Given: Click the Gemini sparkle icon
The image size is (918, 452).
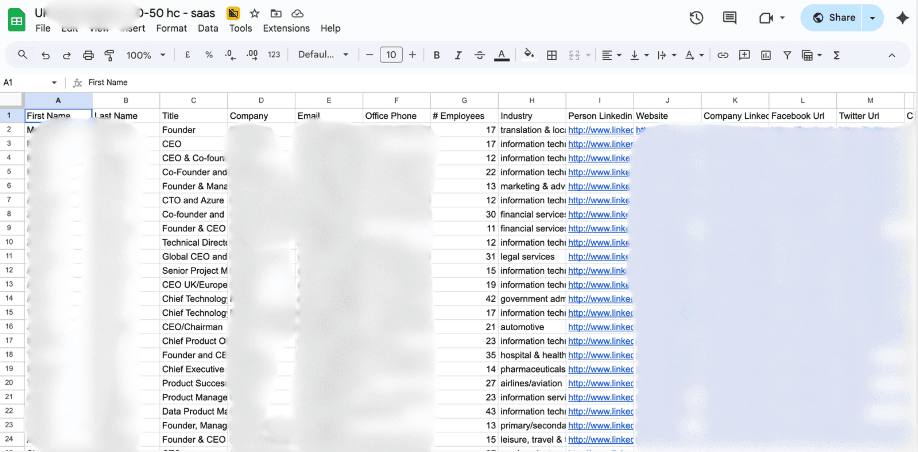Looking at the screenshot, I should point(902,18).
